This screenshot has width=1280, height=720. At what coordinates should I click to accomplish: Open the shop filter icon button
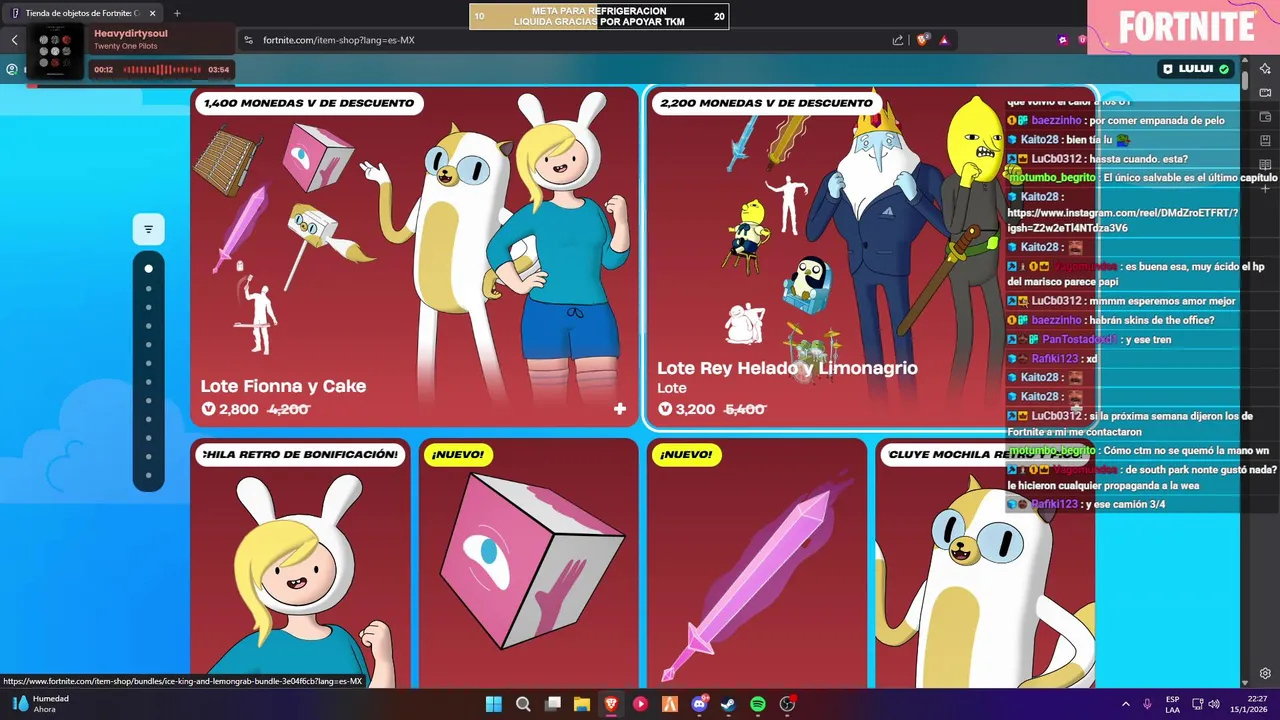(x=148, y=230)
